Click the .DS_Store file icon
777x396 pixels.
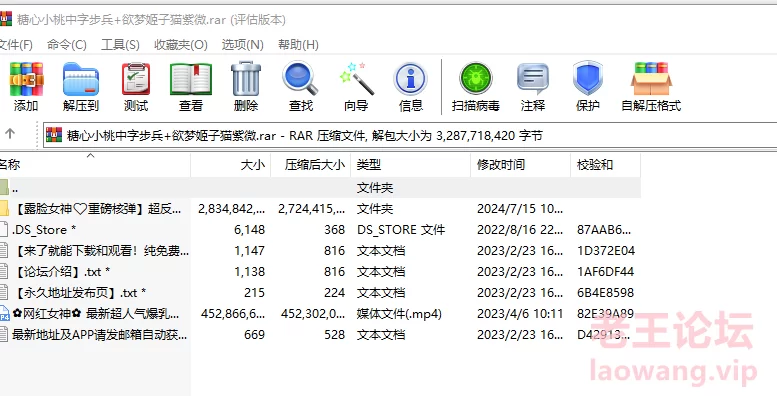click(4, 229)
